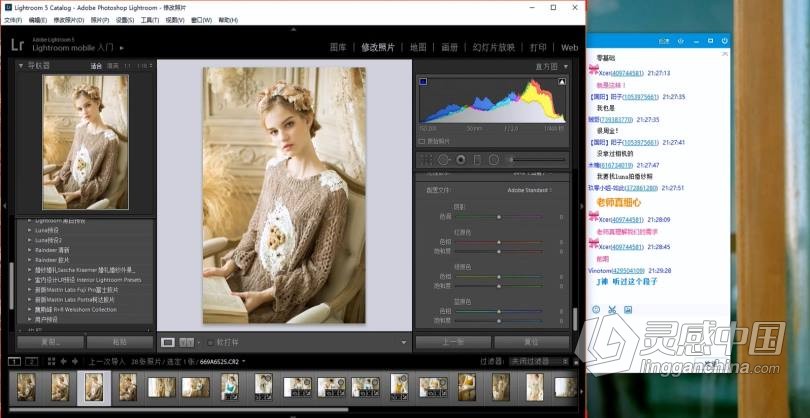Switch to Loupe view icon in toolbar

[168, 342]
